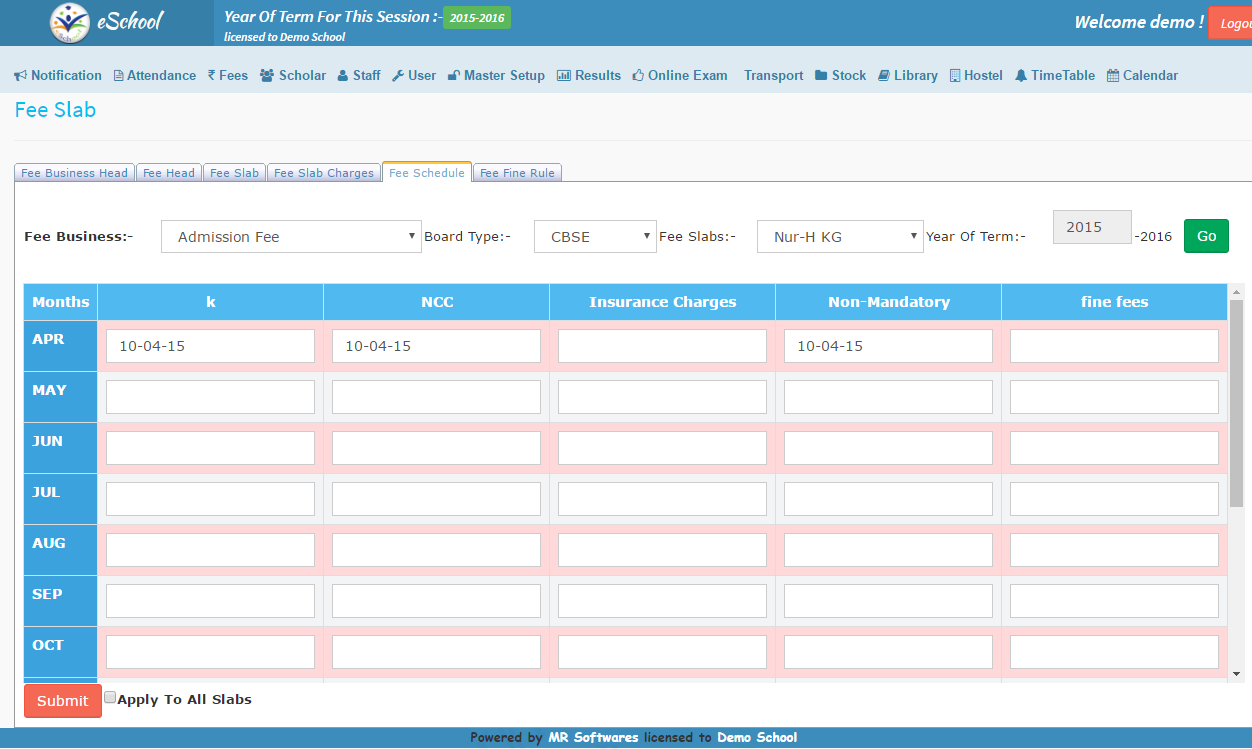This screenshot has height=749, width=1252.
Task: Open Notification via its megaphone icon
Action: tap(20, 76)
